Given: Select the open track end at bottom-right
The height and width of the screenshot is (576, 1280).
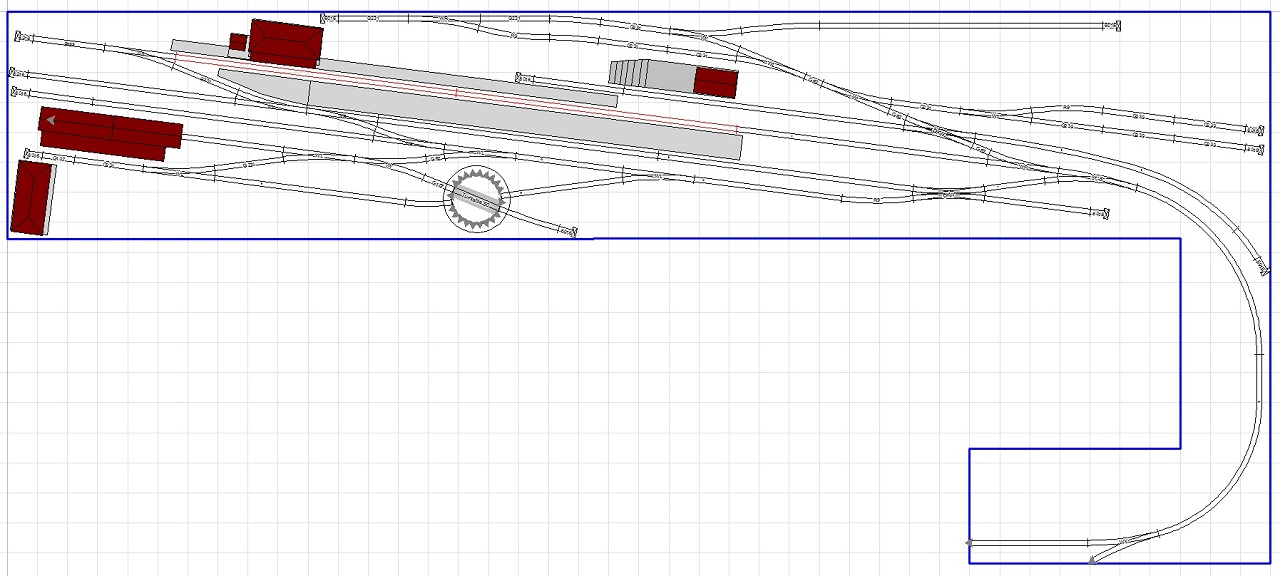Looking at the screenshot, I should pos(969,543).
